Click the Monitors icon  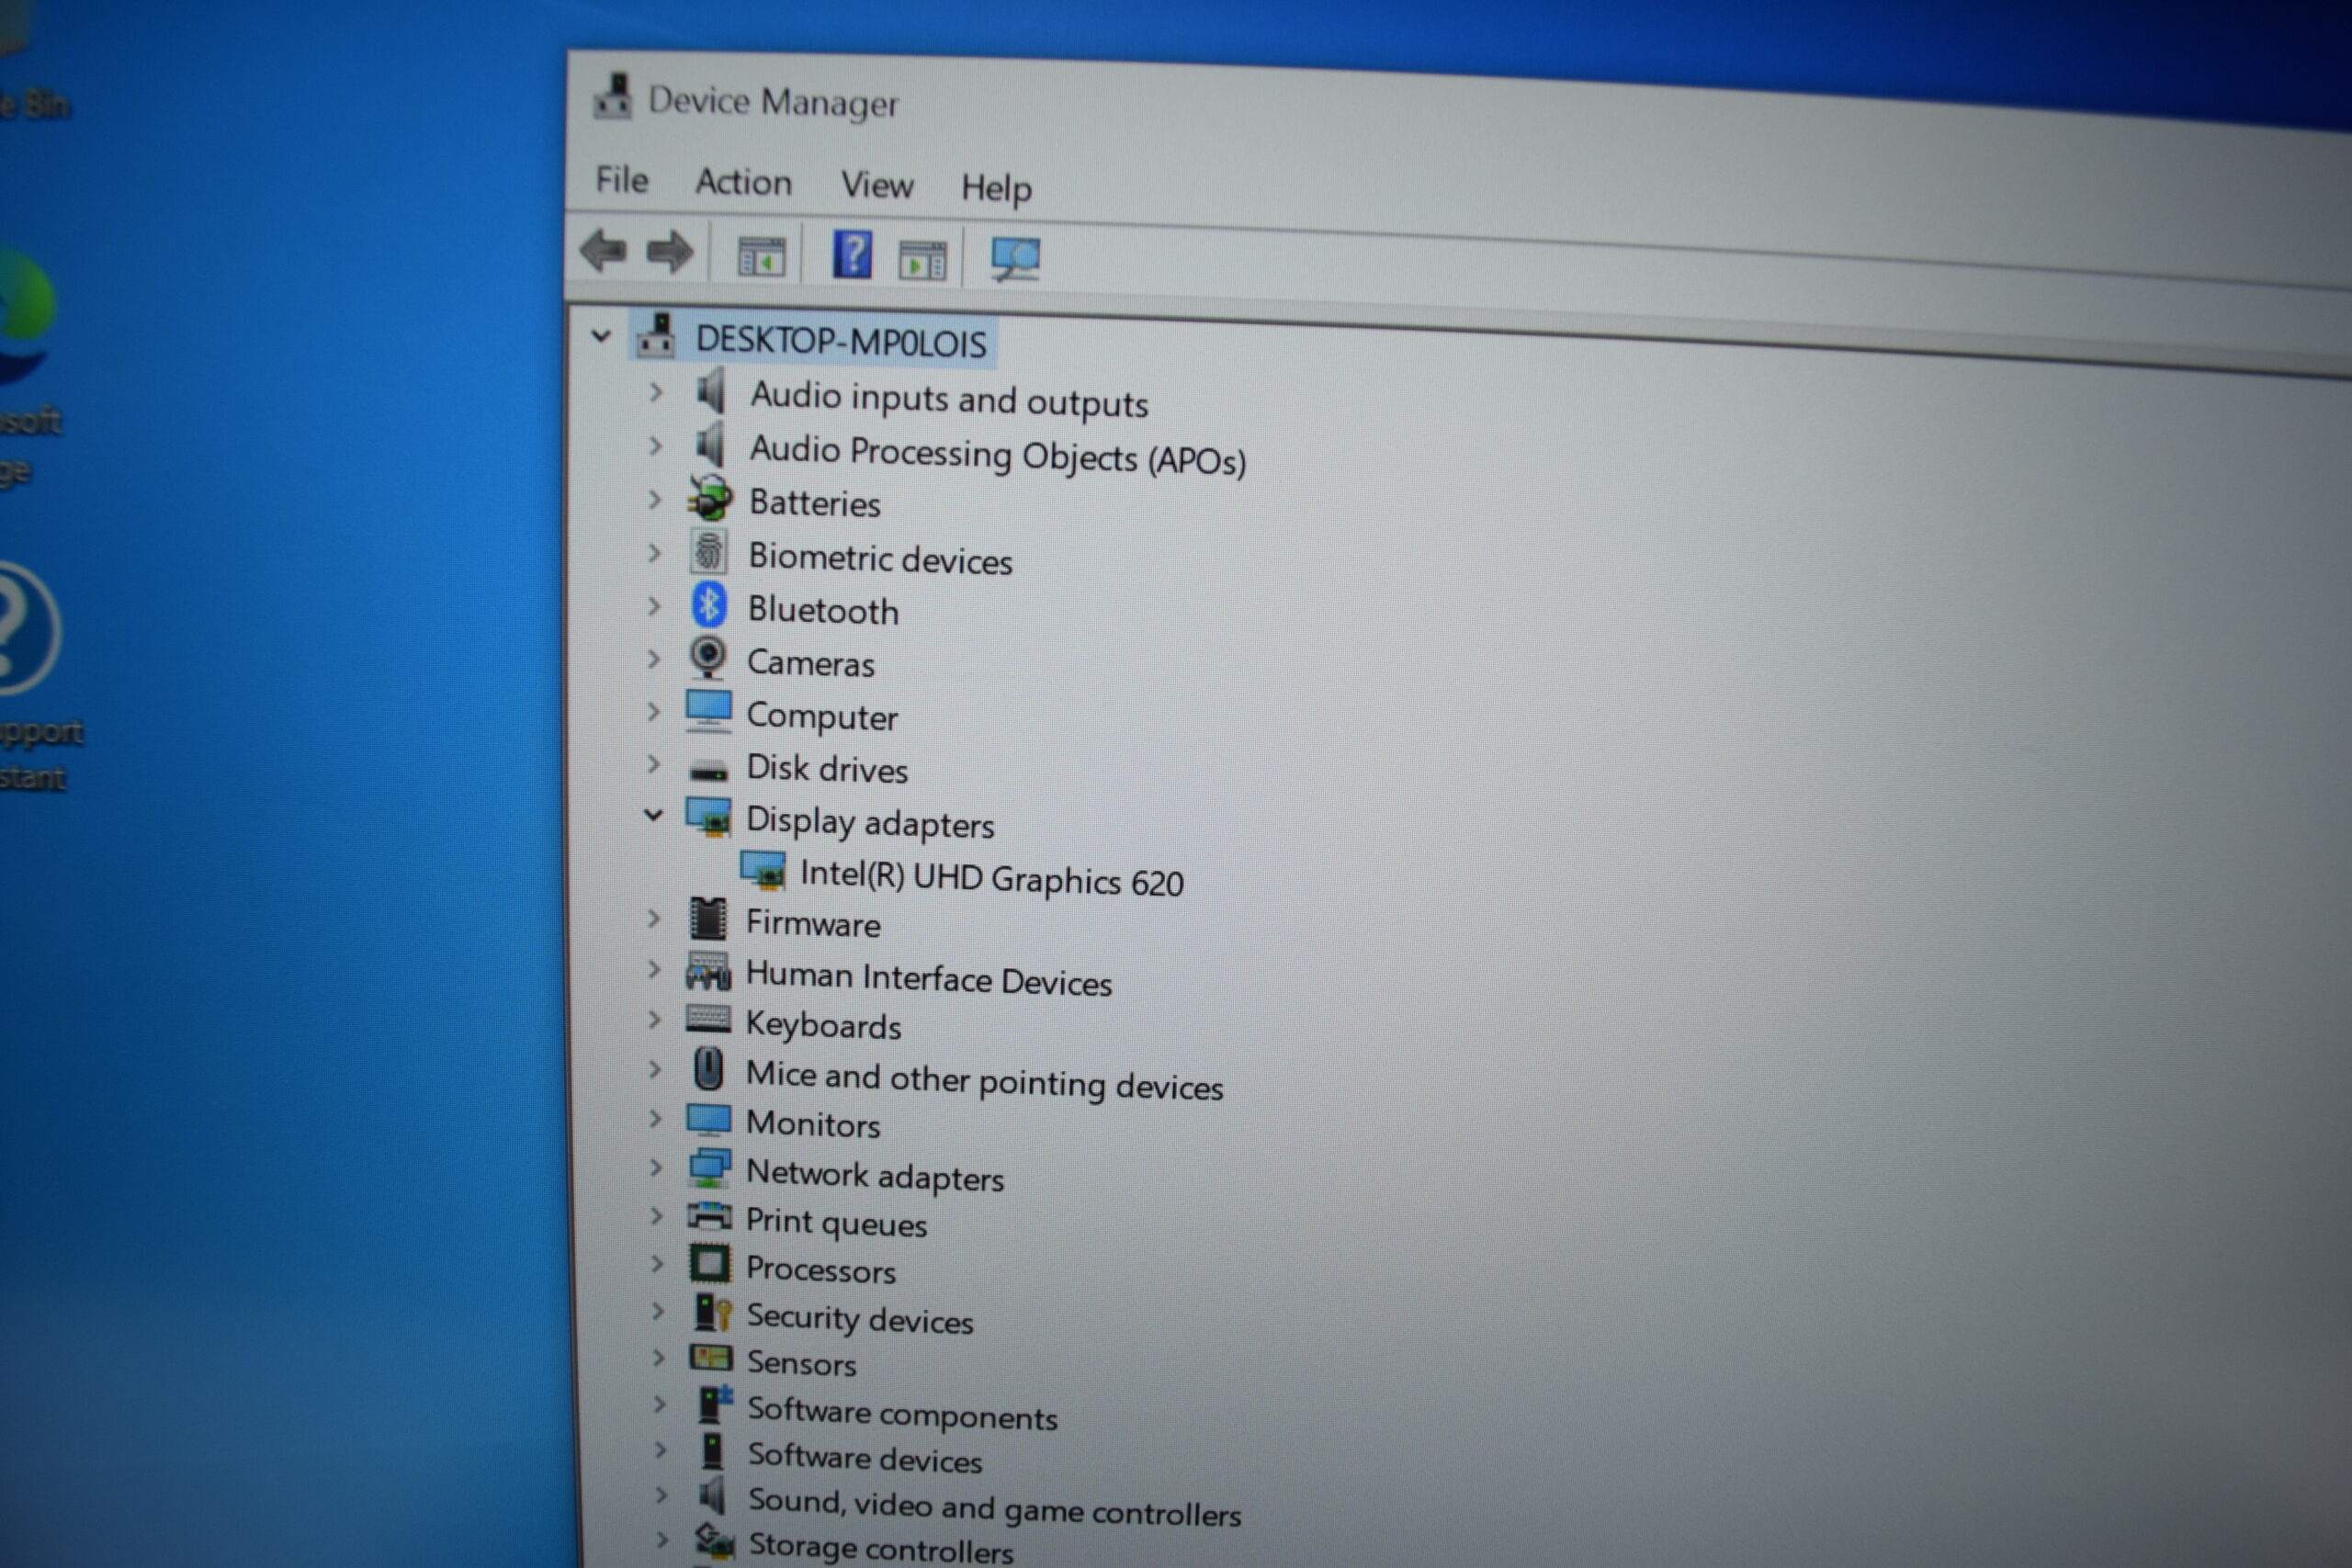click(709, 1120)
